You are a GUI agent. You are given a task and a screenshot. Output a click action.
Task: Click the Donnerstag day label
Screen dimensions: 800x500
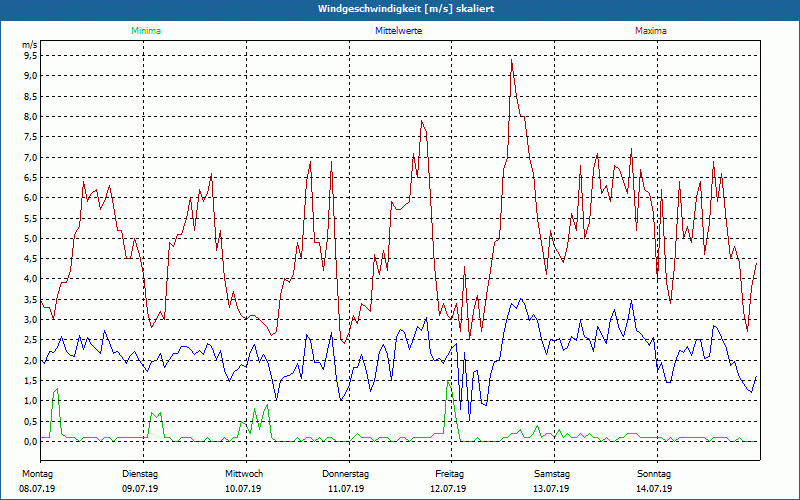(x=345, y=474)
